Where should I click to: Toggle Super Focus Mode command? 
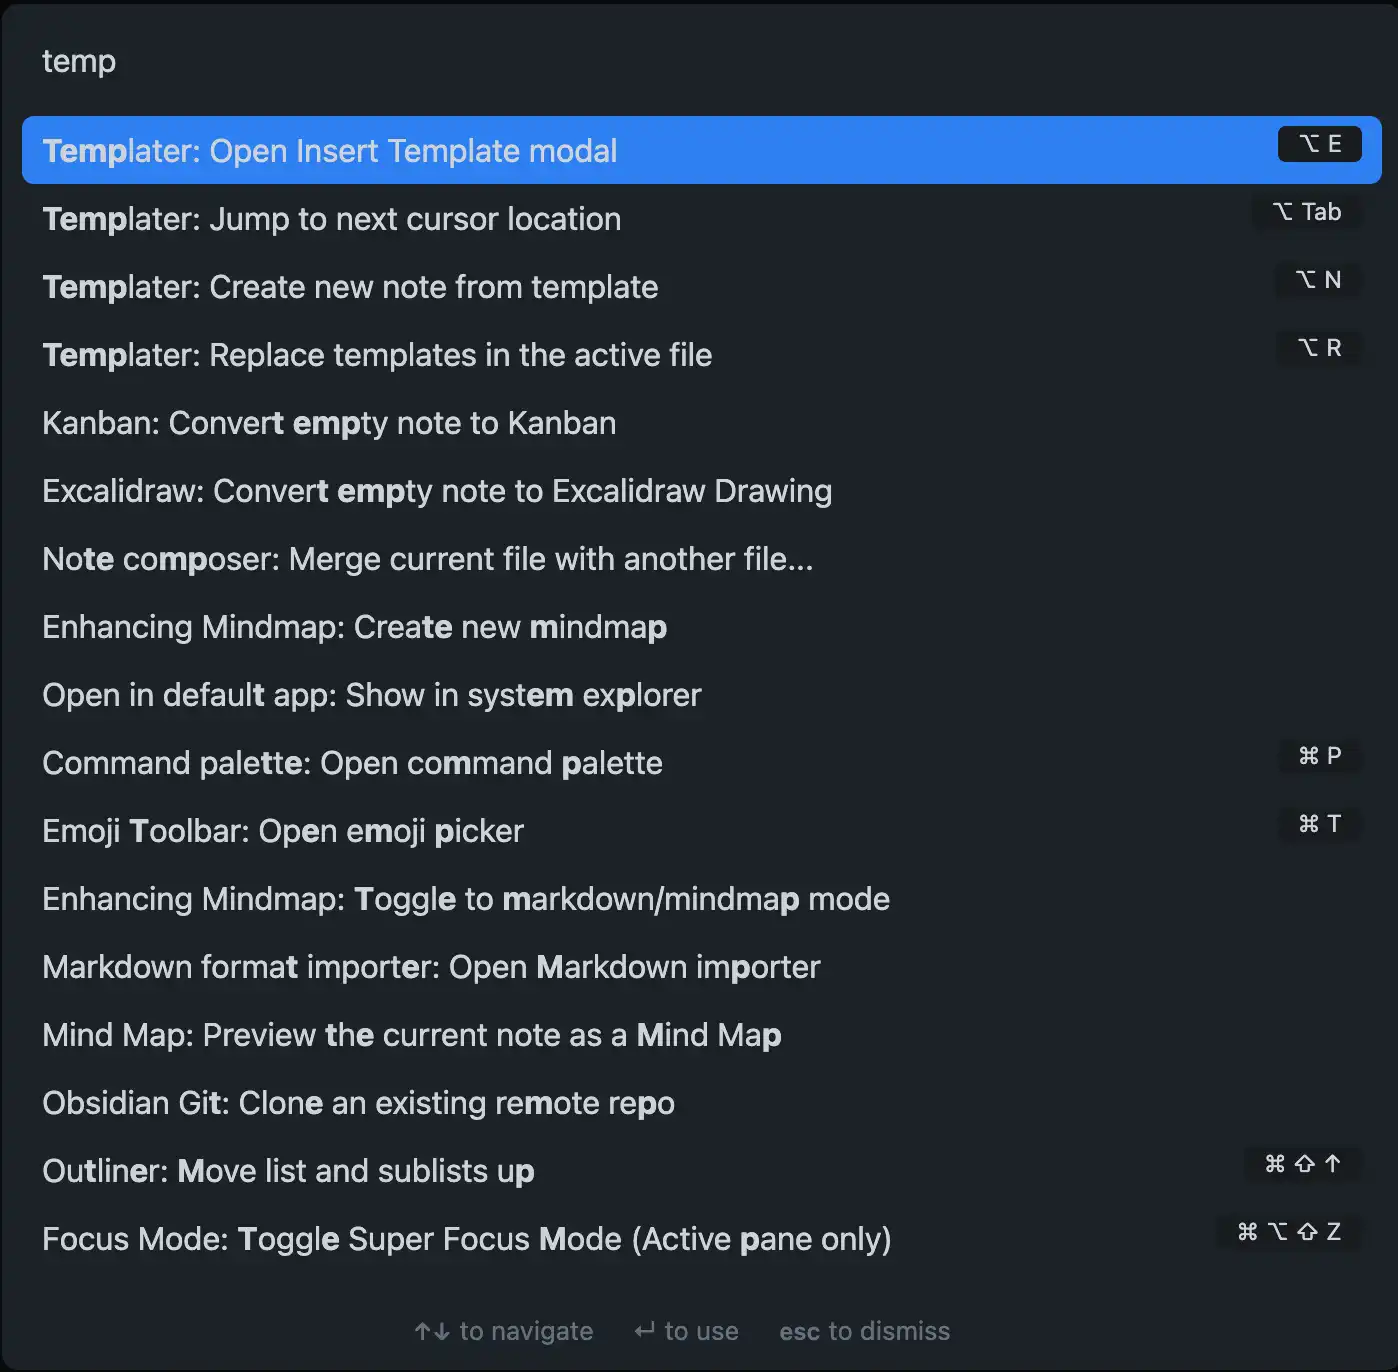[x=467, y=1239]
